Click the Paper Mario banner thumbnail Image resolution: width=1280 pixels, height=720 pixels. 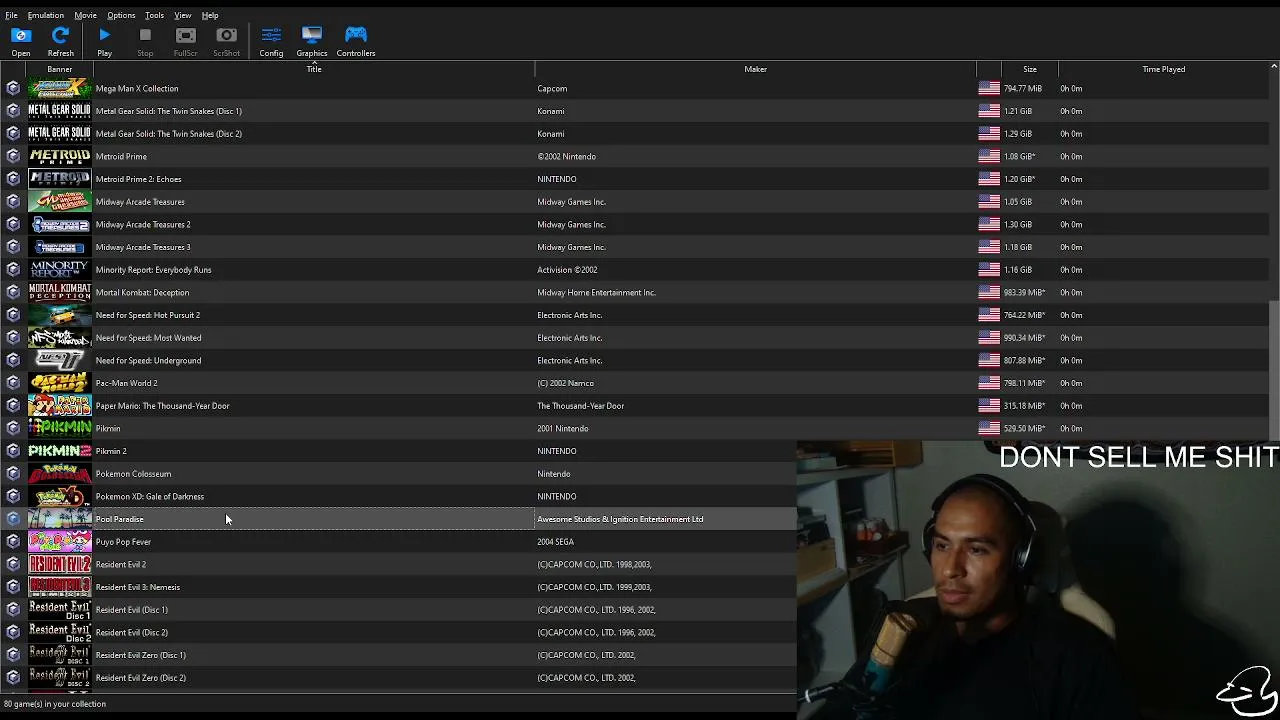coord(60,406)
